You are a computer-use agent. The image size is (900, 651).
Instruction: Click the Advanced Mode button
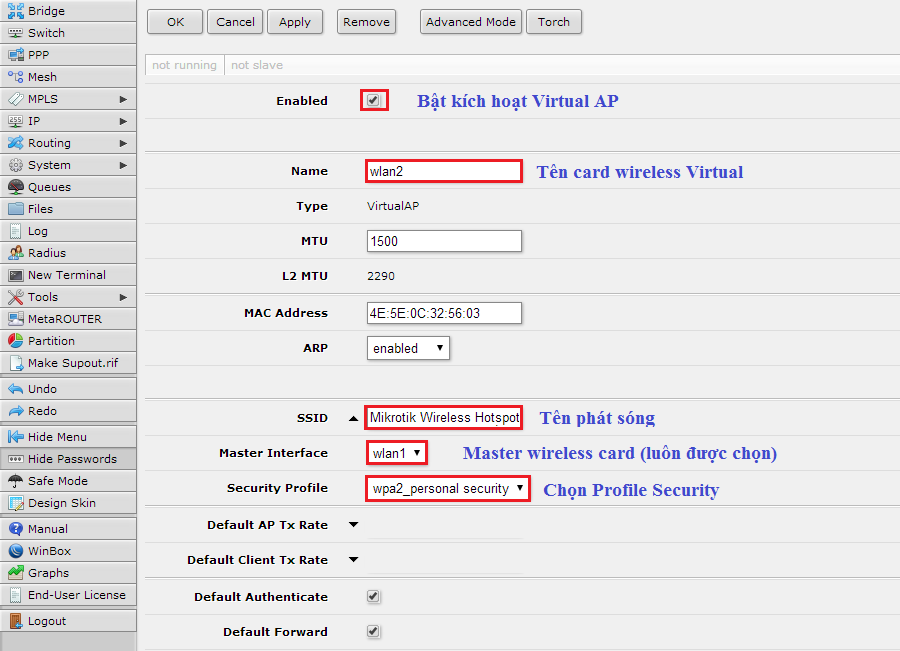click(470, 22)
